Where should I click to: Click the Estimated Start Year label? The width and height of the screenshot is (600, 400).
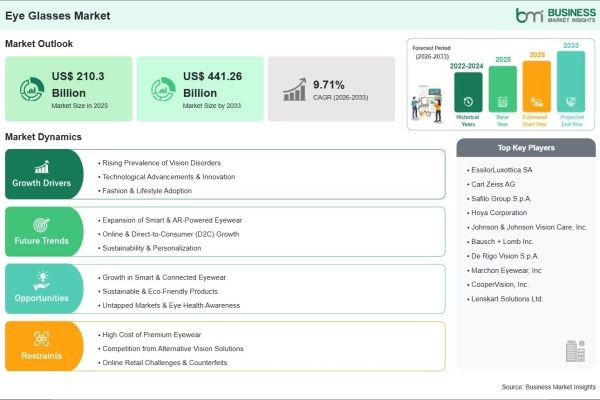pyautogui.click(x=535, y=121)
